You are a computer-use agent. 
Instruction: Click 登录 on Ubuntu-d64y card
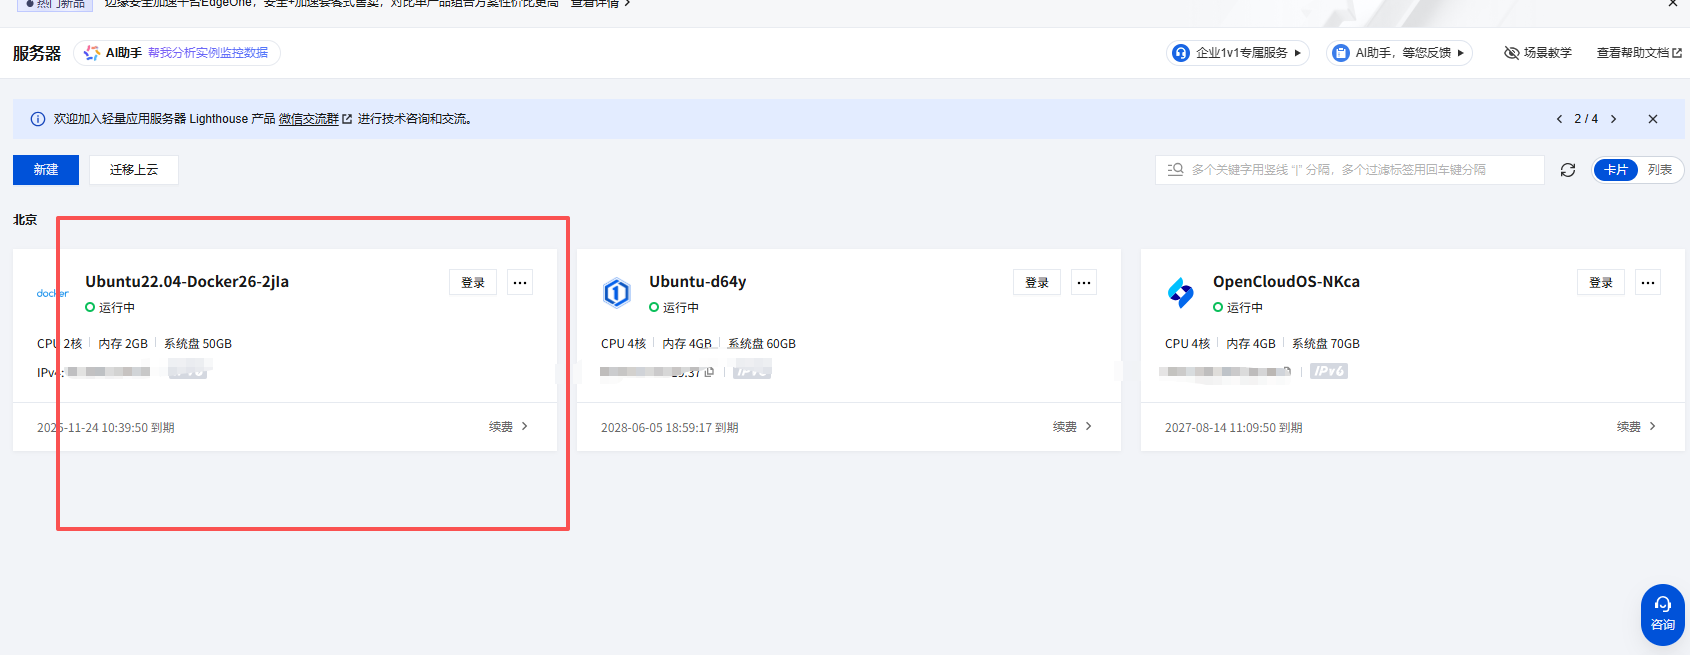click(x=1037, y=282)
